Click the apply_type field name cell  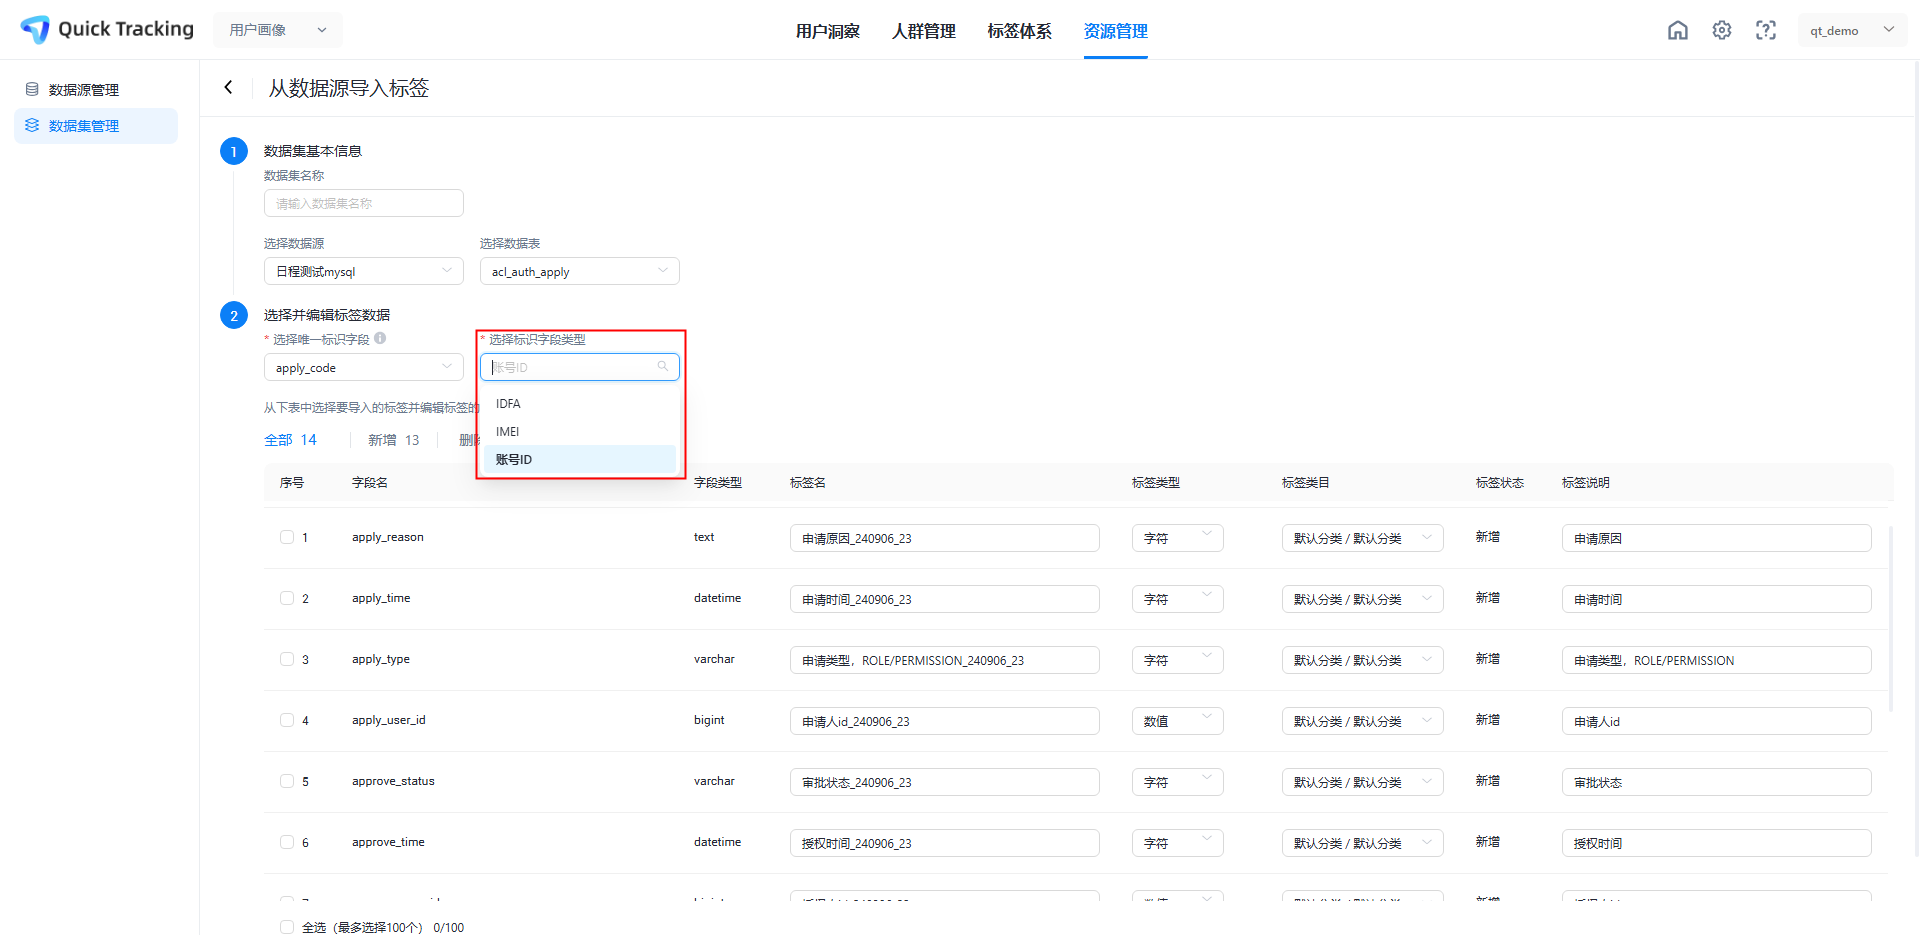pyautogui.click(x=381, y=659)
